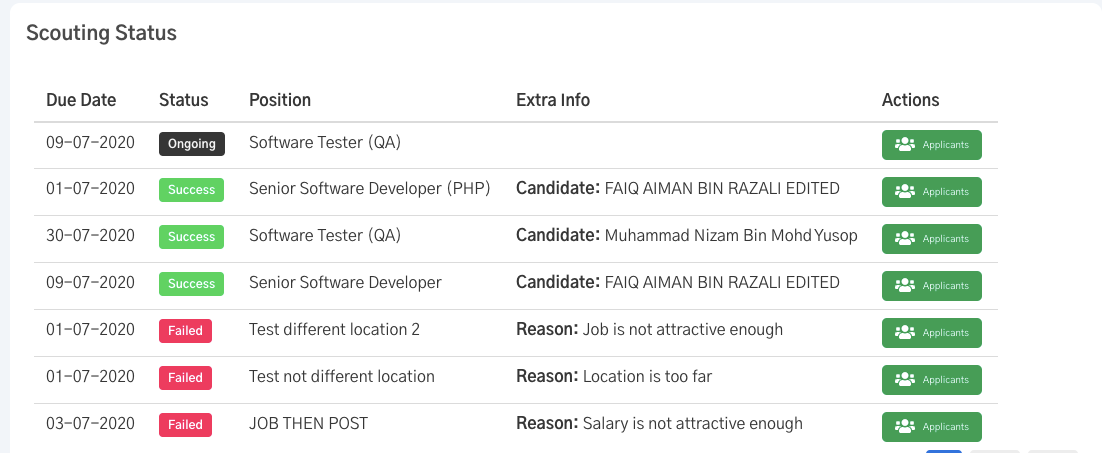Screen dimensions: 1102x453
Task: Select Success badge of Senior Software Developer (PHP)
Action: tap(191, 190)
